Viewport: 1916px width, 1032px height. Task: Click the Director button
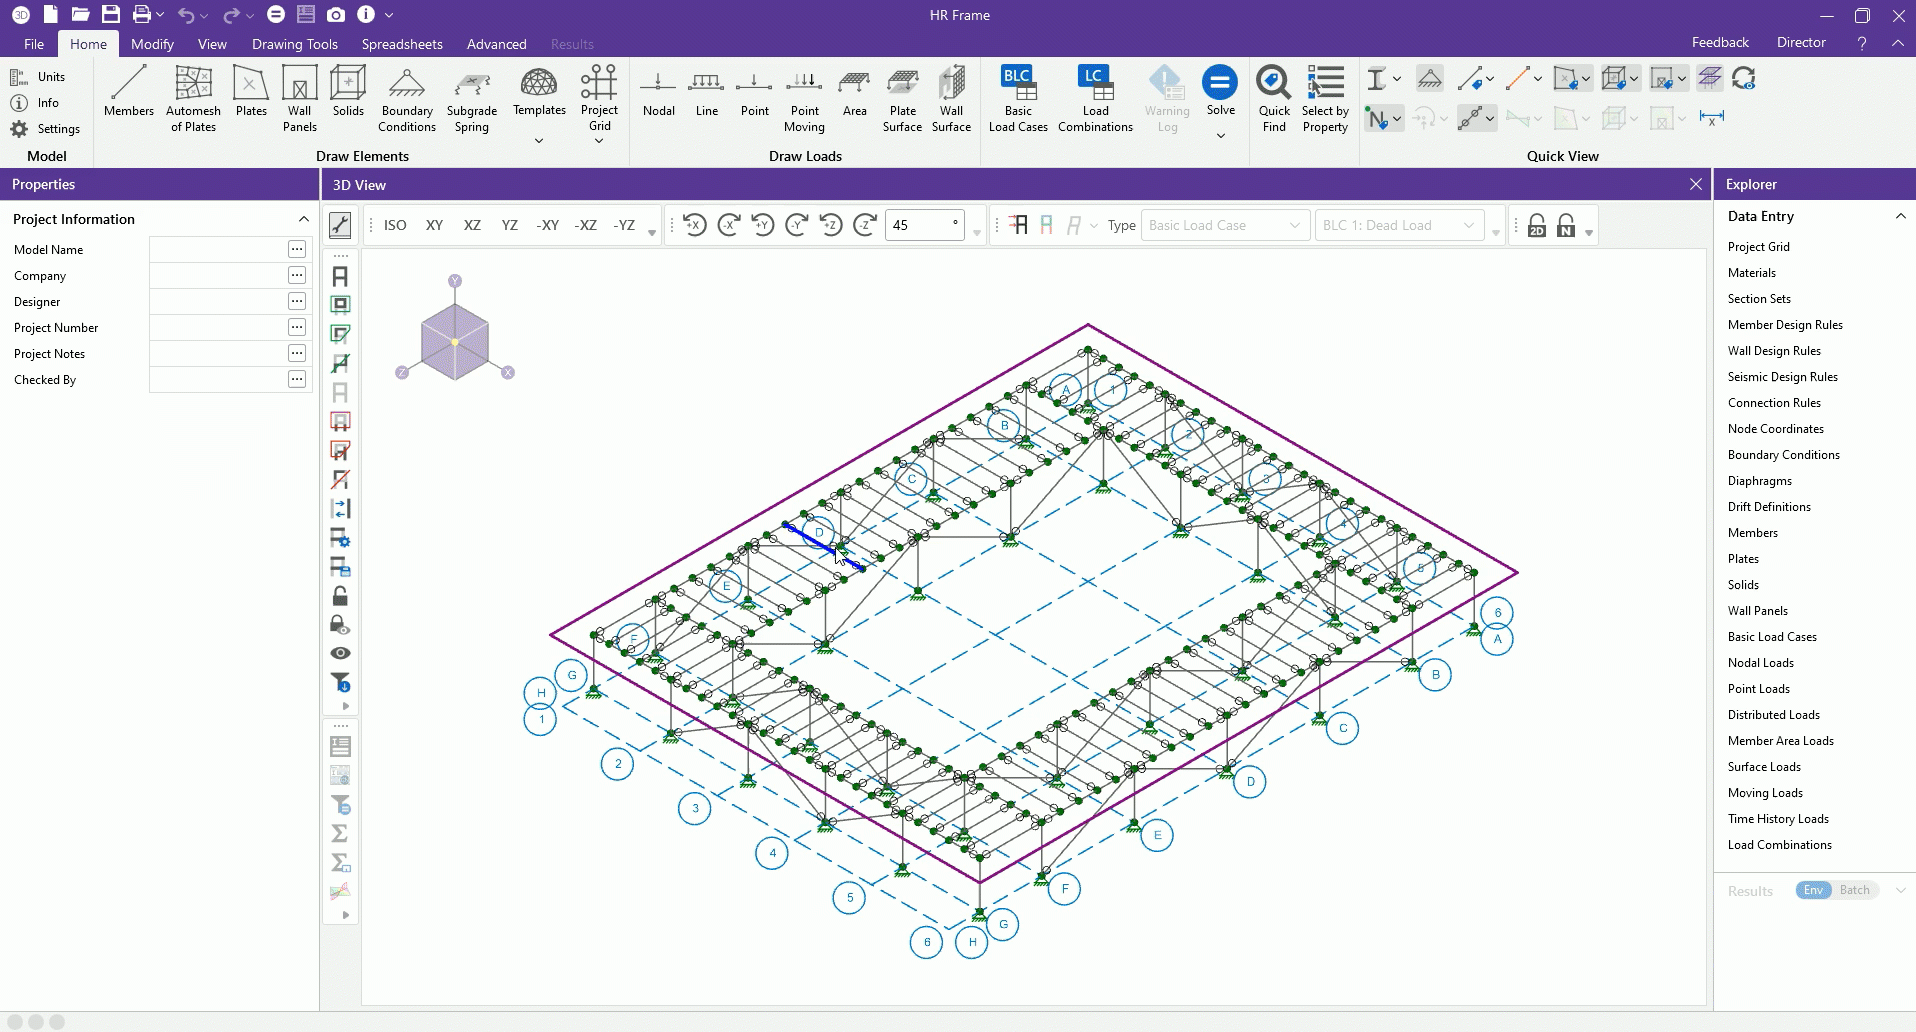1799,42
